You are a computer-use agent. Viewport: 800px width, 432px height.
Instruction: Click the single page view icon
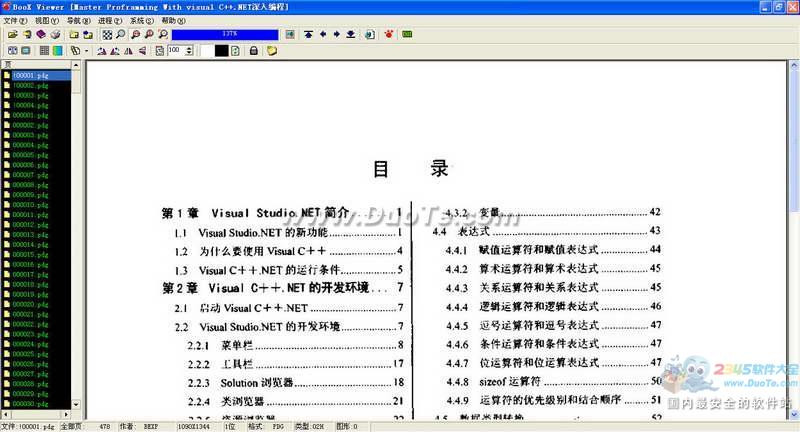(x=26, y=50)
